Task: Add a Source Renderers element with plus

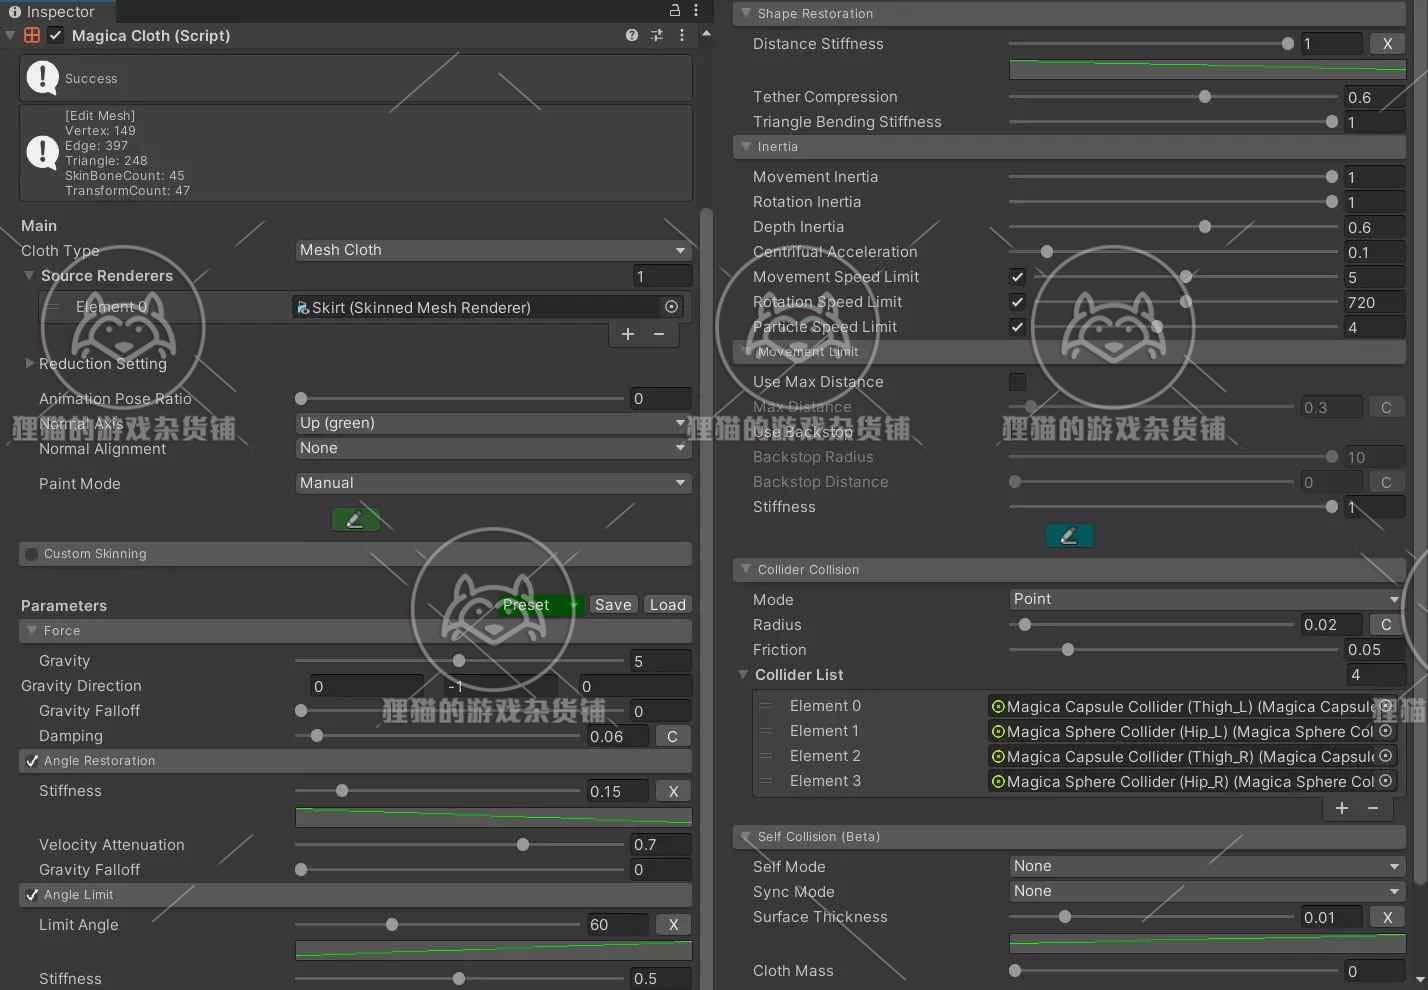Action: click(628, 334)
